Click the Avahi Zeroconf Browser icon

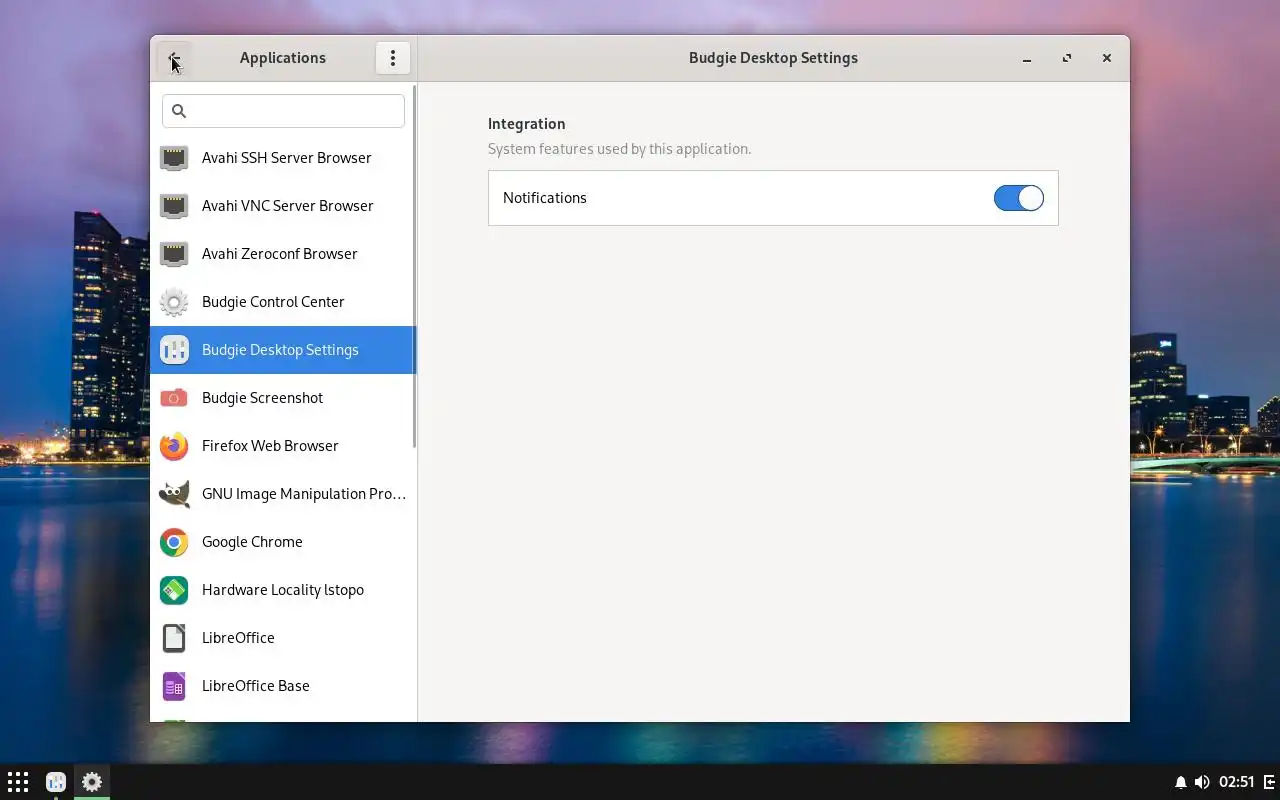[x=174, y=254]
